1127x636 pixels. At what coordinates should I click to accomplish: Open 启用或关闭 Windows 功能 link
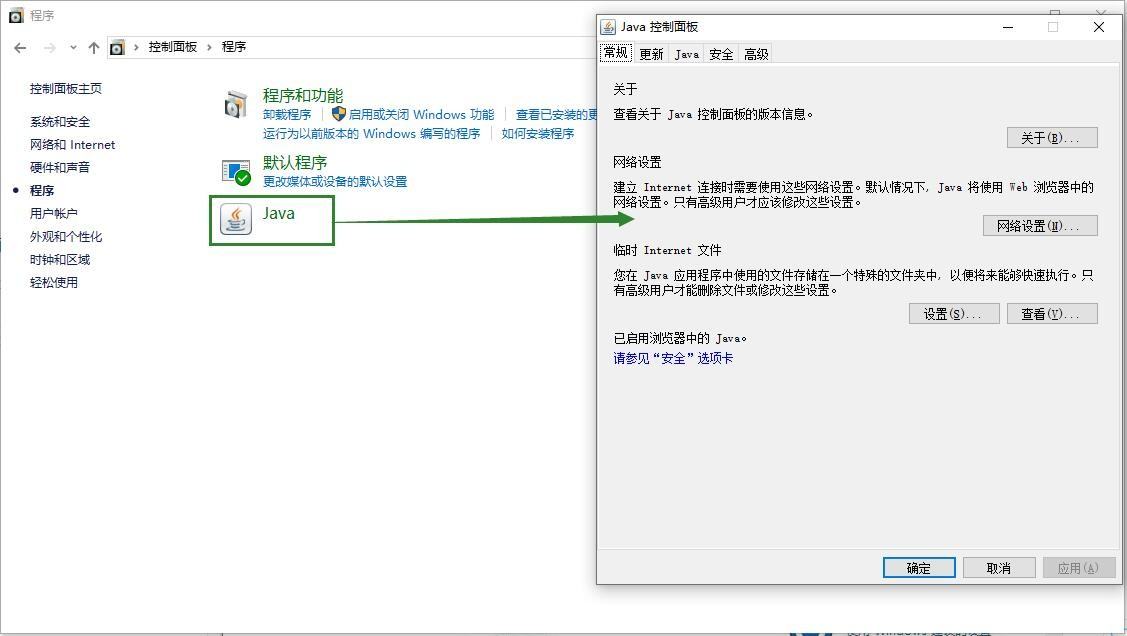(421, 115)
